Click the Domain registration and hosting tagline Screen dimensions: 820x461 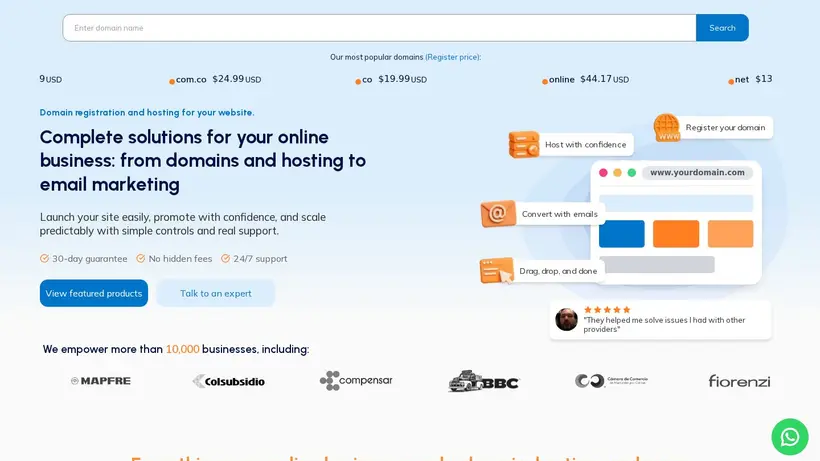[x=147, y=112]
